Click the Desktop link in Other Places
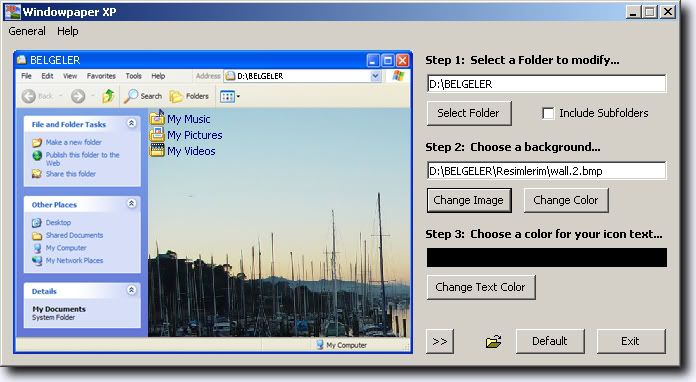This screenshot has height=382, width=696. pos(58,222)
